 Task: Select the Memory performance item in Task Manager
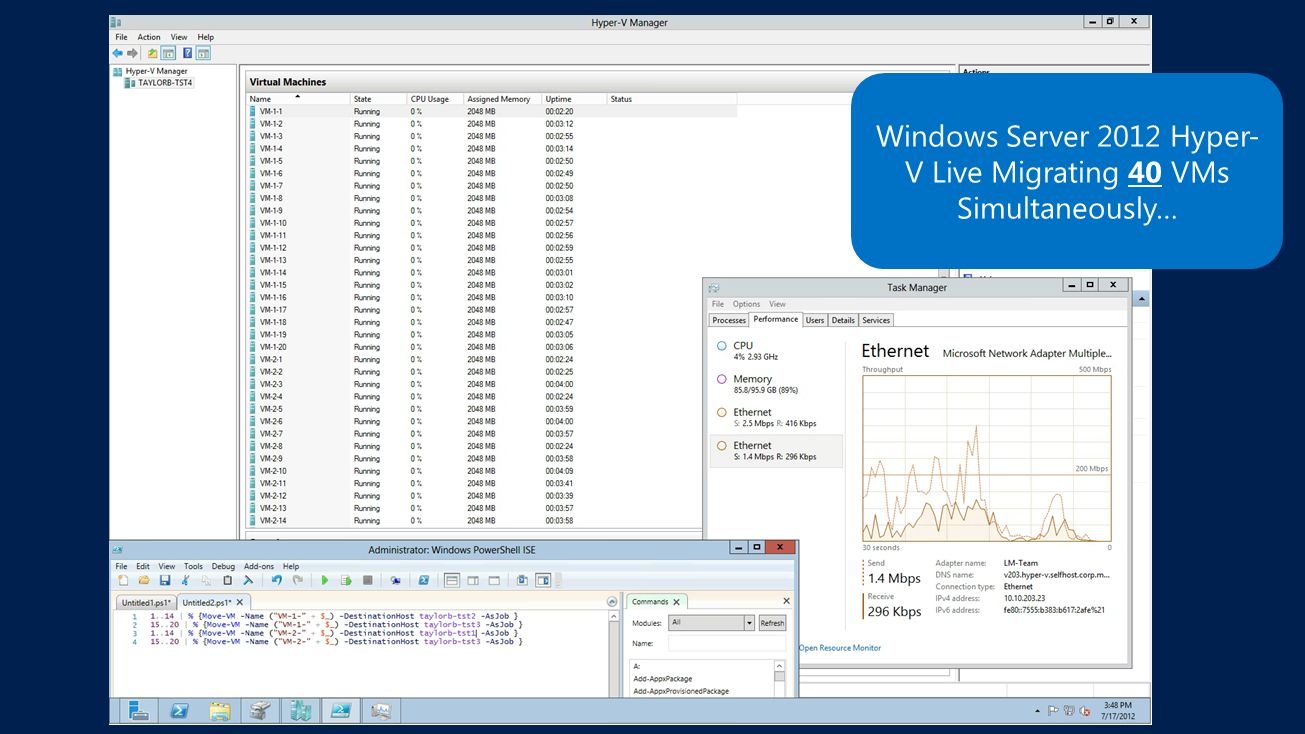(x=775, y=384)
